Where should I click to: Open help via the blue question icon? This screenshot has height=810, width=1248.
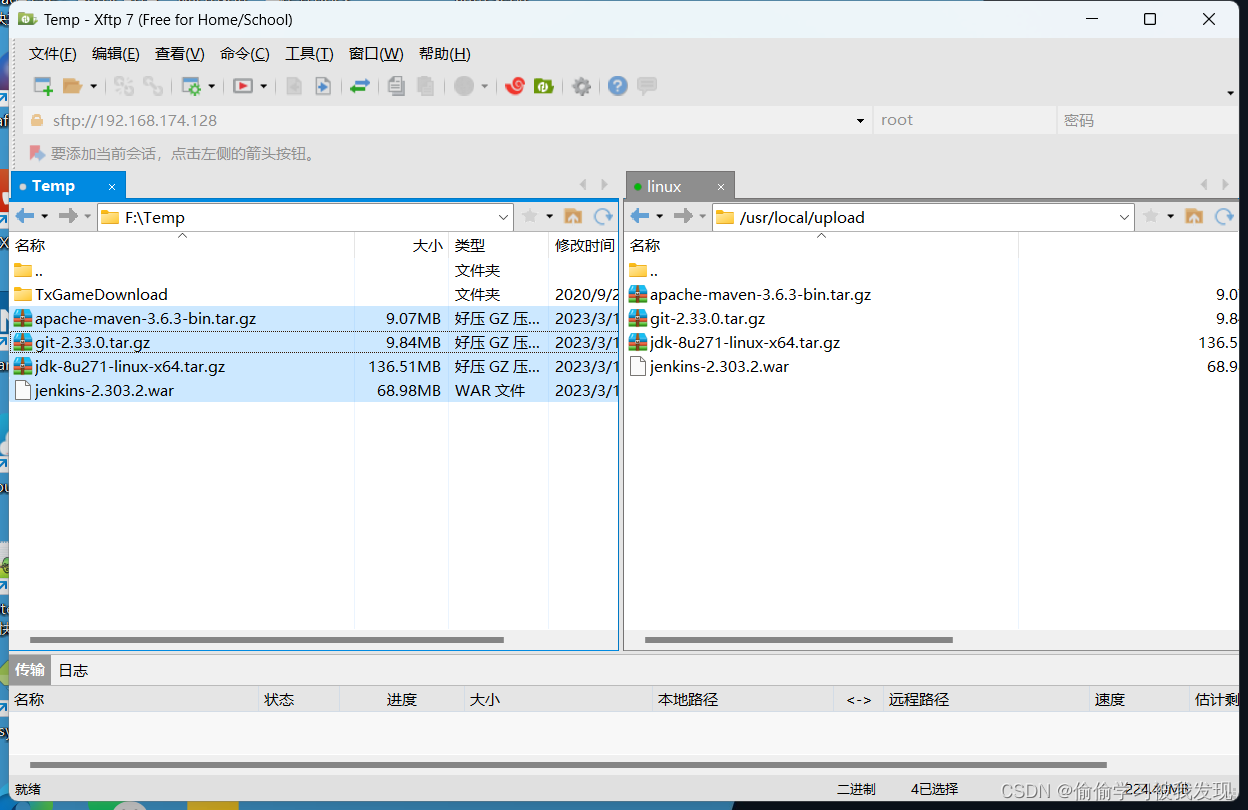point(618,86)
